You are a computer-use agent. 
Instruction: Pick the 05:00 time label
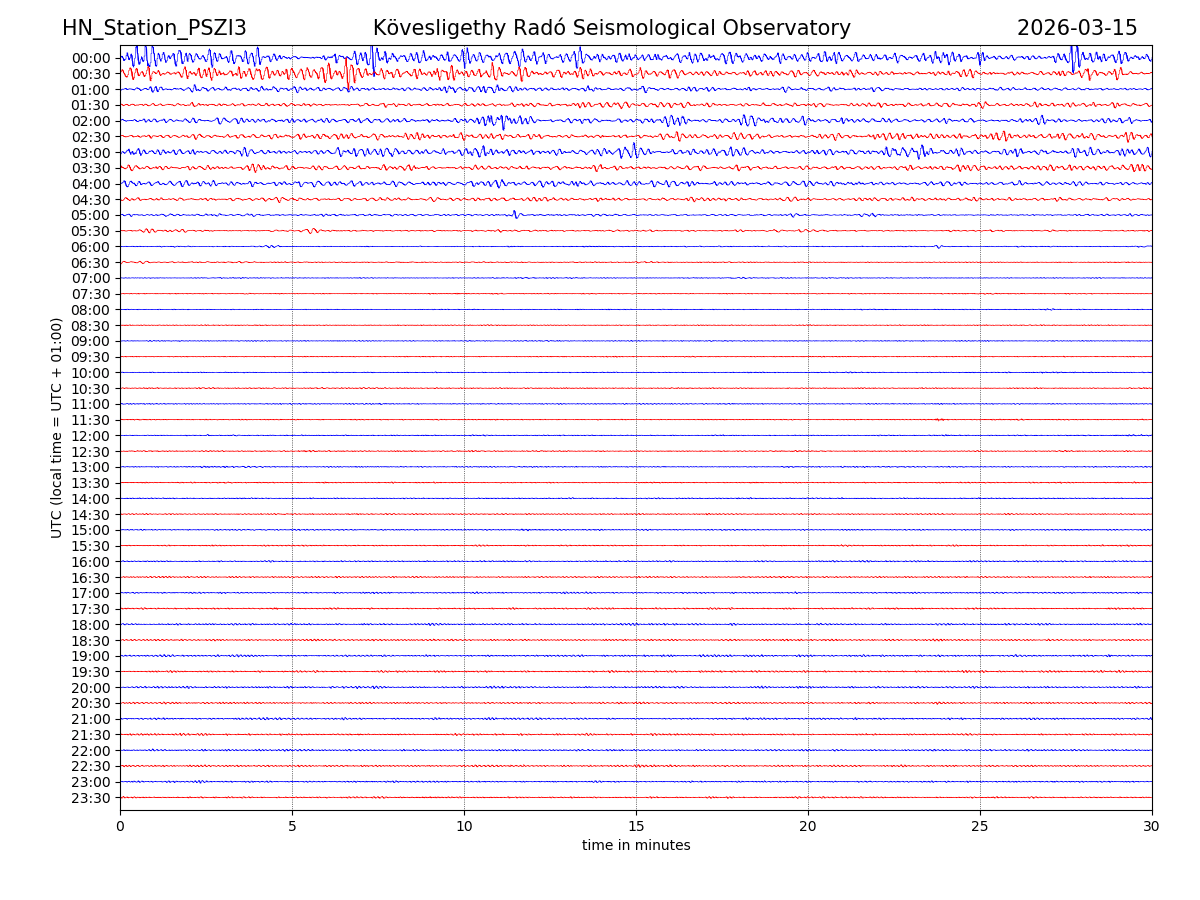click(x=90, y=216)
